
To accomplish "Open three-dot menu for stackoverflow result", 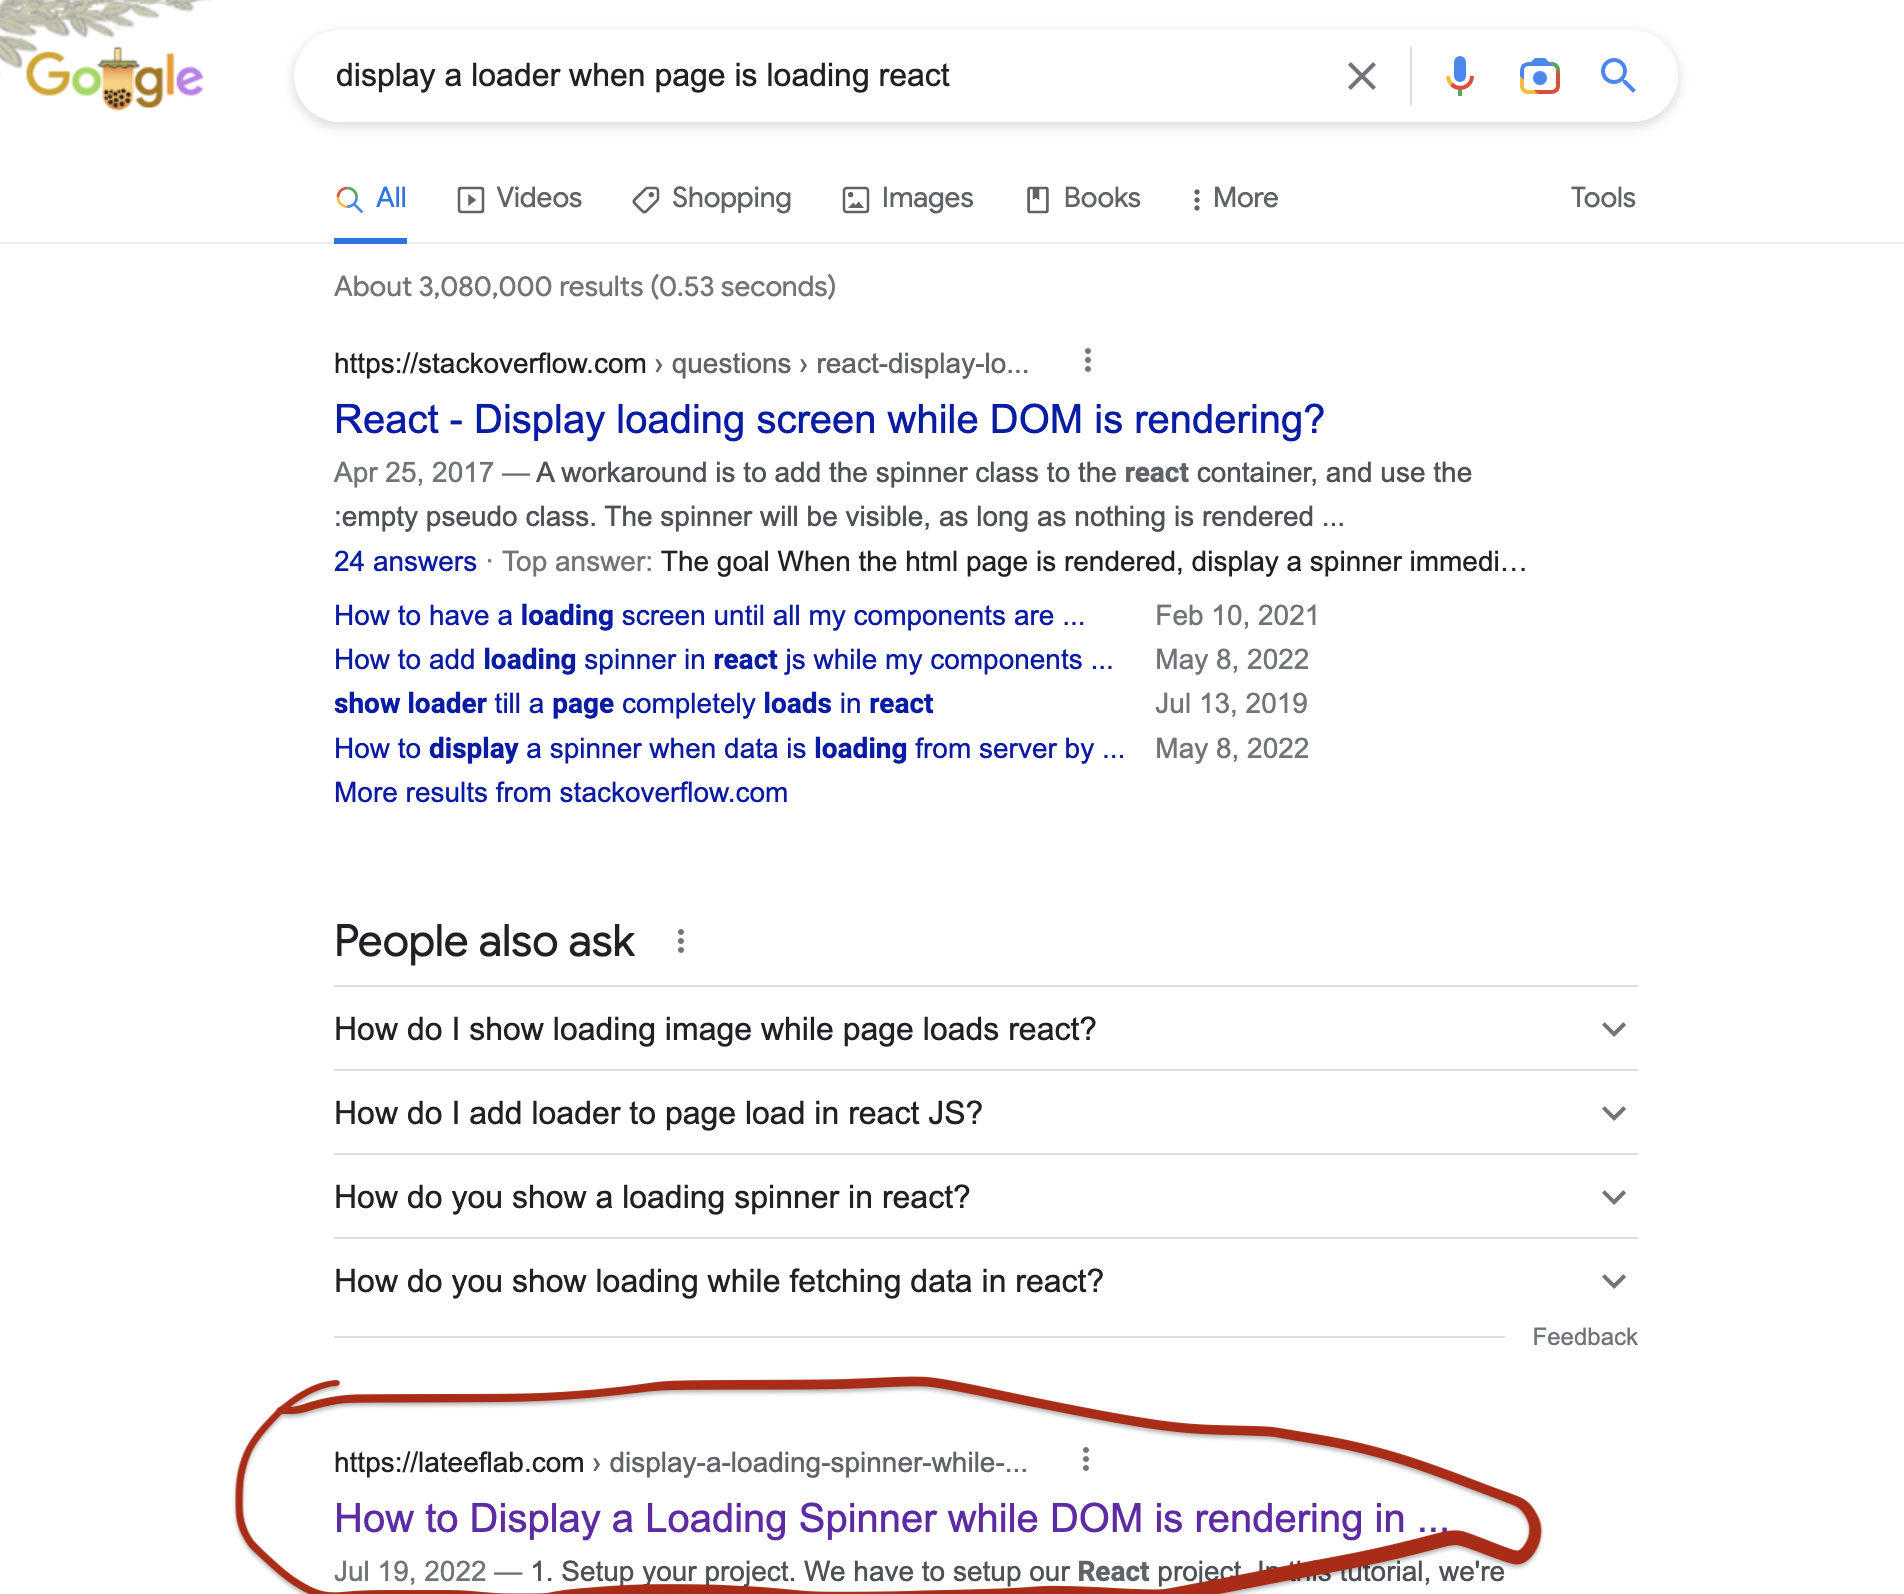I will click(1088, 361).
